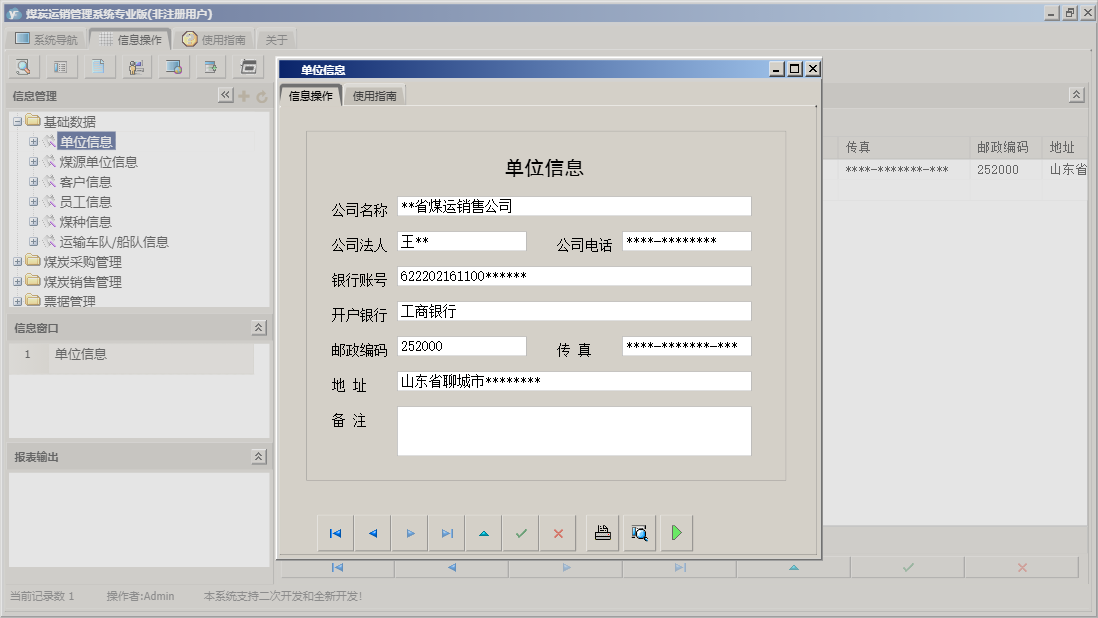The width and height of the screenshot is (1098, 618).
Task: Open print preview in the unit info dialog
Action: tap(639, 533)
